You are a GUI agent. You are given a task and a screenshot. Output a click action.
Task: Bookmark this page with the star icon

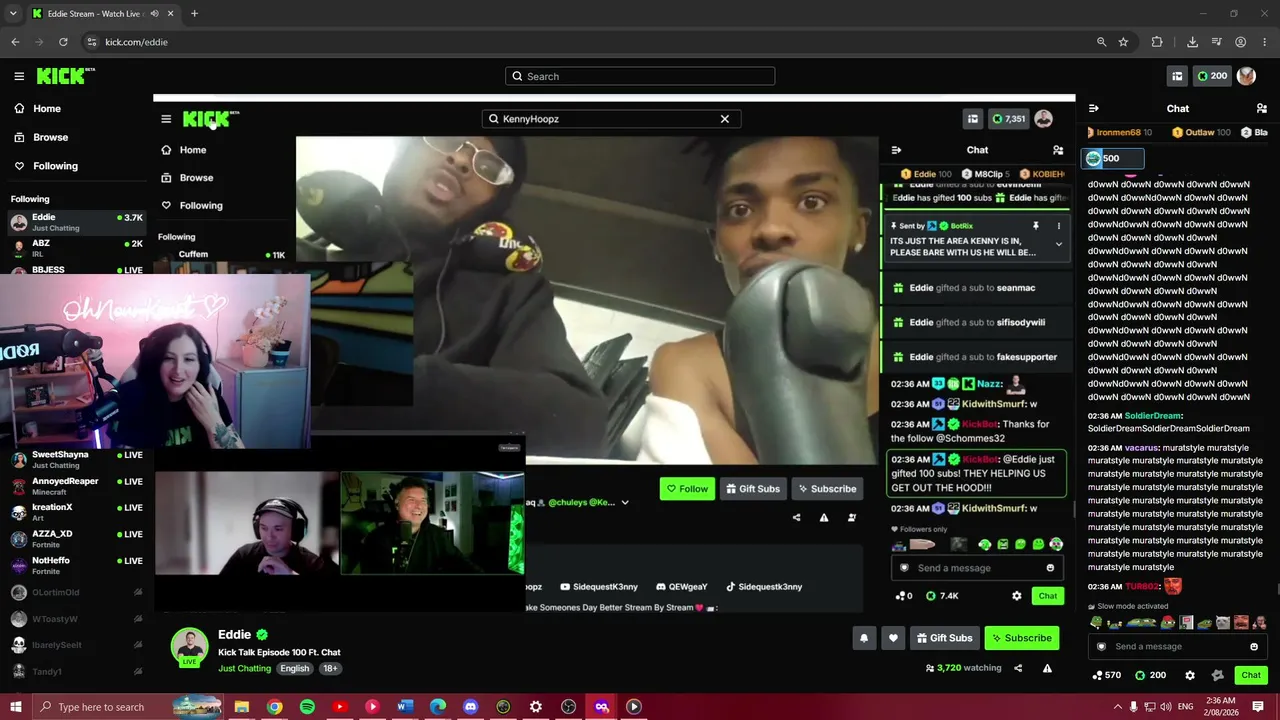[1123, 42]
